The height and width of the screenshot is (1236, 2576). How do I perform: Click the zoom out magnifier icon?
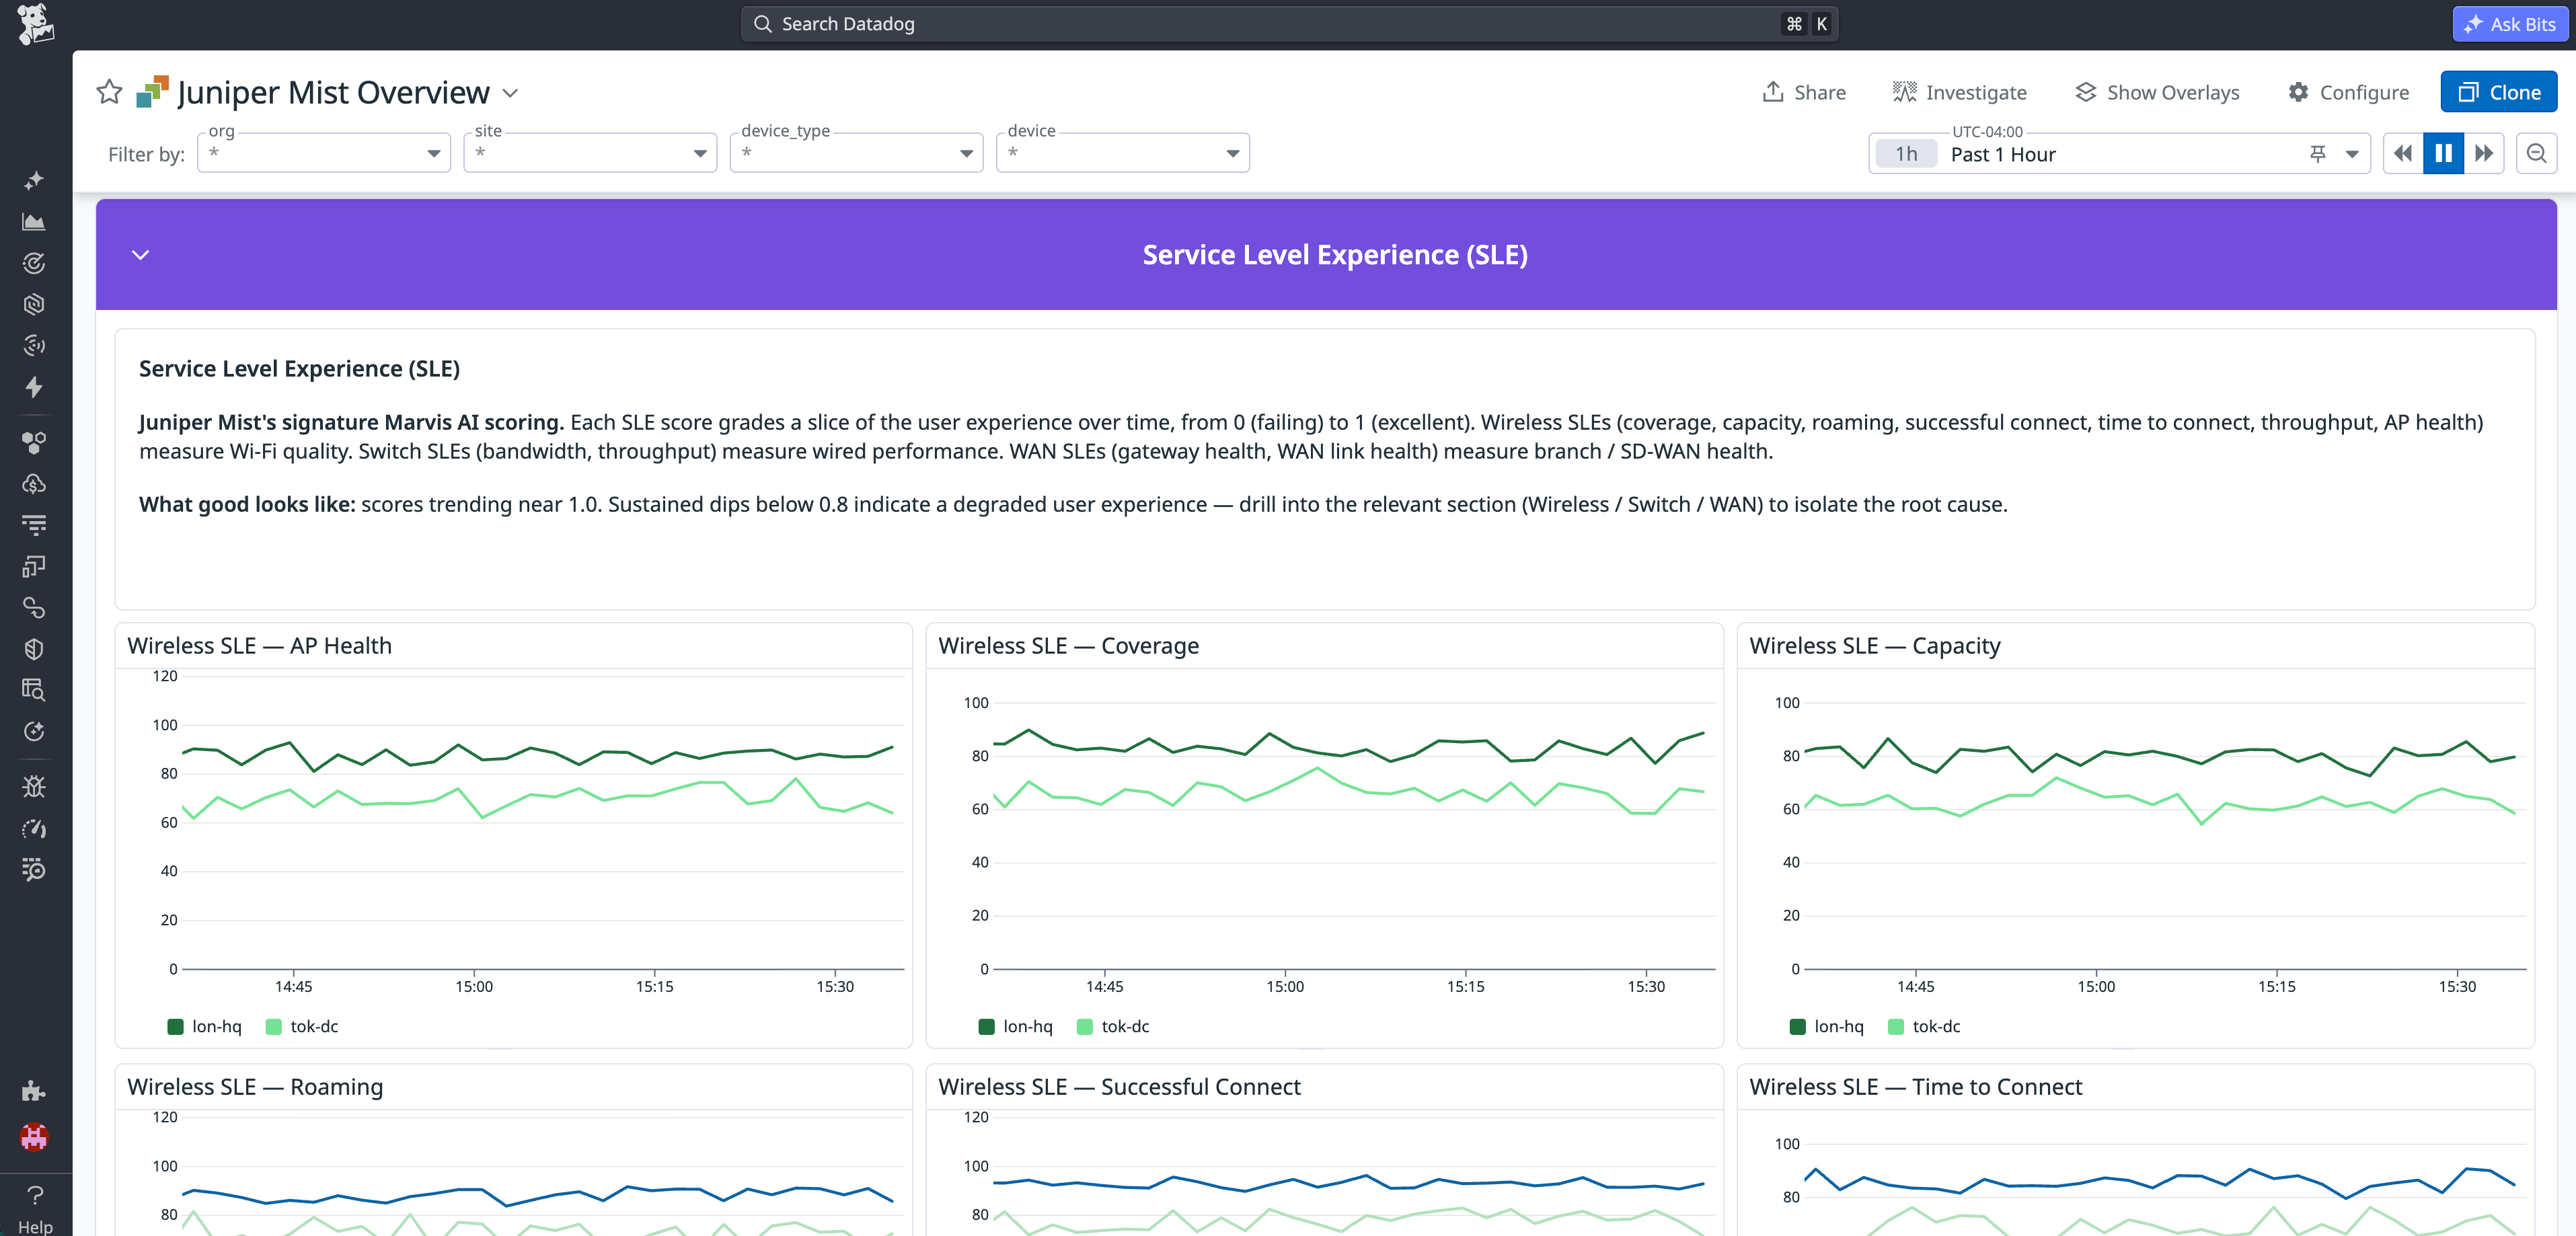2536,153
